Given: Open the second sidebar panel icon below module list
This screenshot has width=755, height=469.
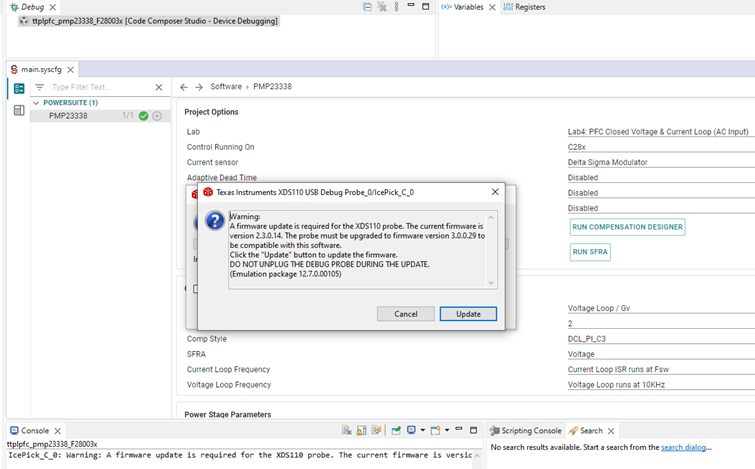Looking at the screenshot, I should (x=19, y=111).
